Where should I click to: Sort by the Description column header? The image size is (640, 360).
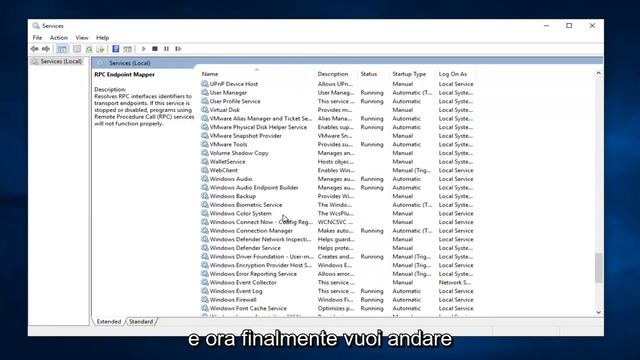tap(333, 74)
